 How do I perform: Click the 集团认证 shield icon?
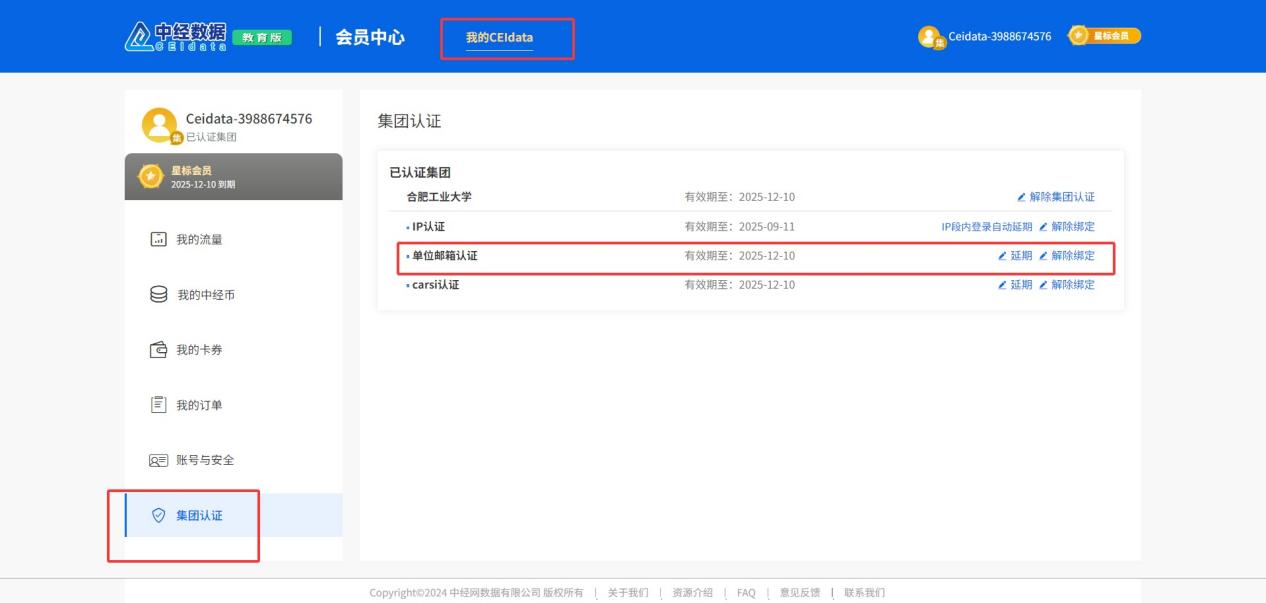(x=158, y=516)
